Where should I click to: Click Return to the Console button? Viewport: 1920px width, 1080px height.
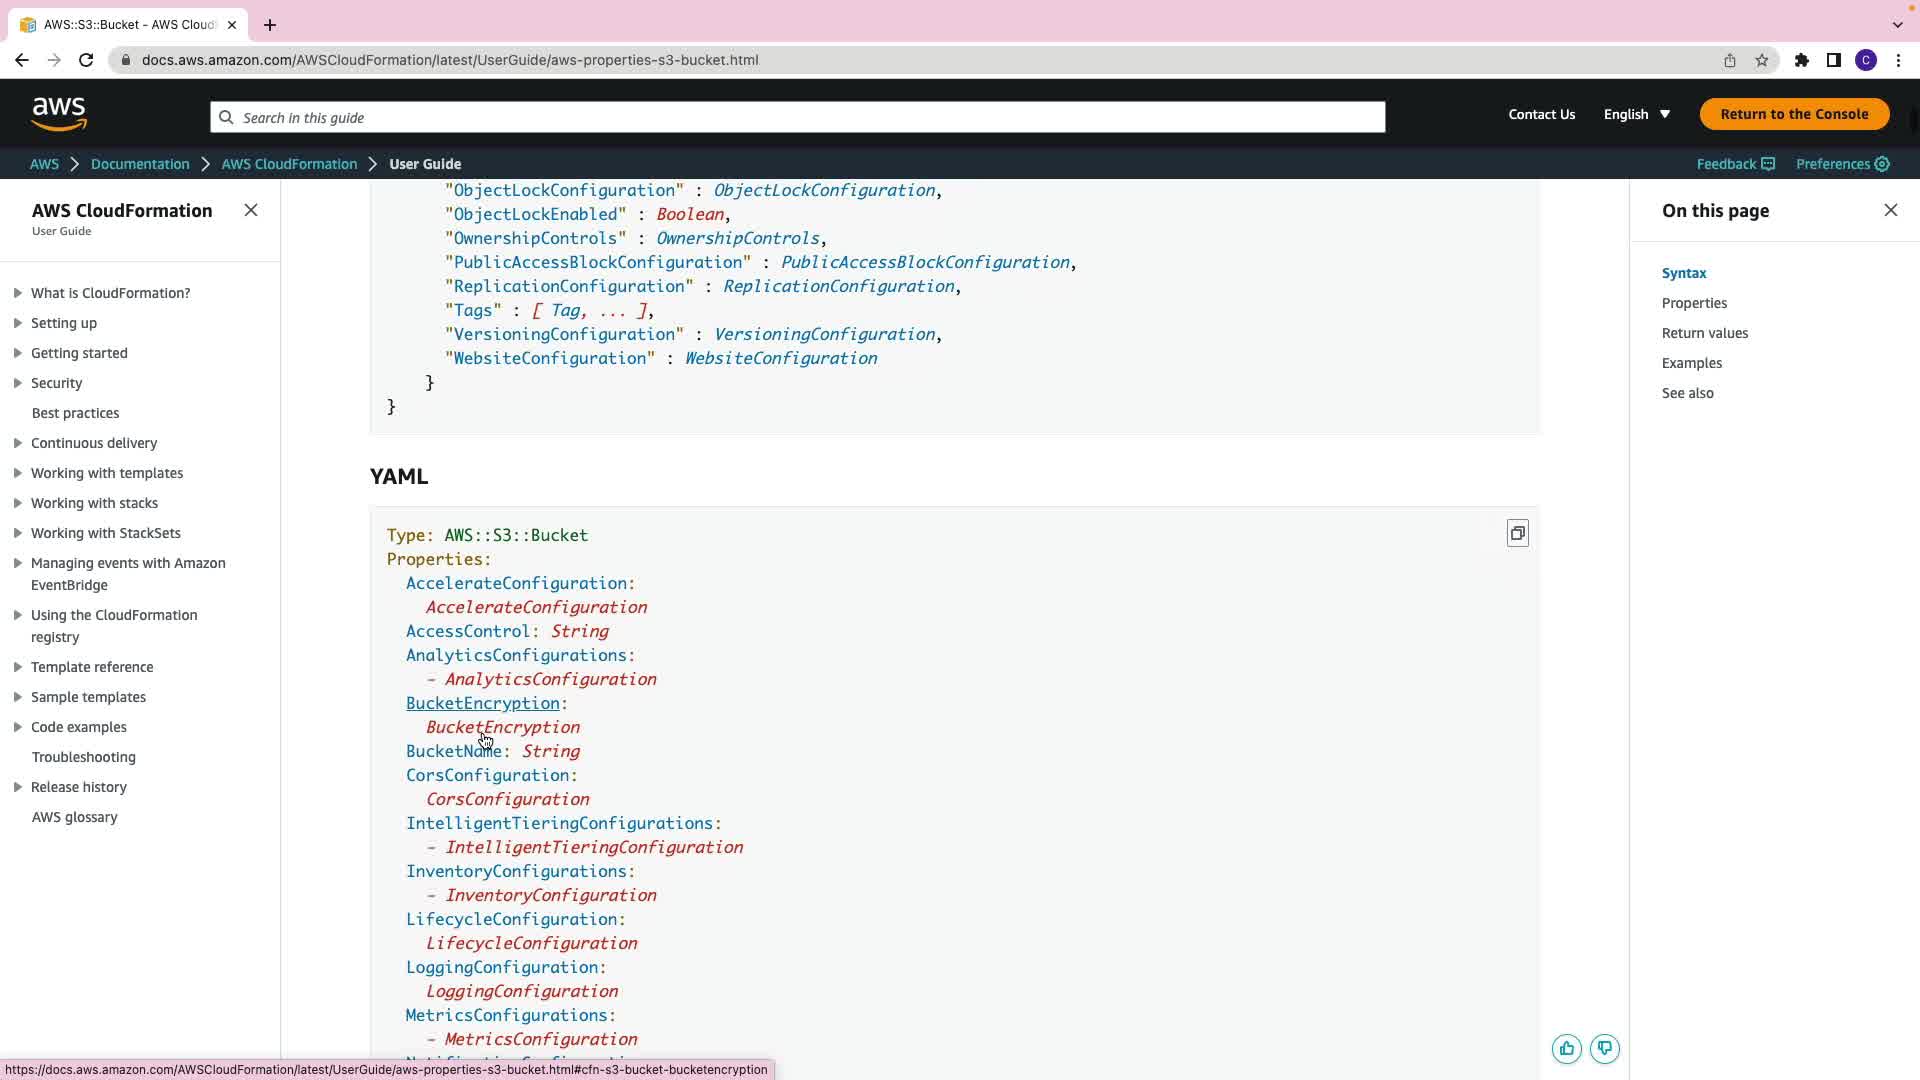tap(1794, 114)
